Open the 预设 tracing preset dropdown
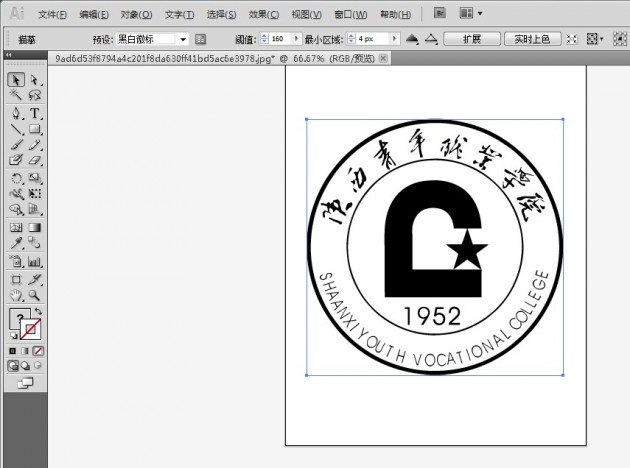 (x=182, y=39)
